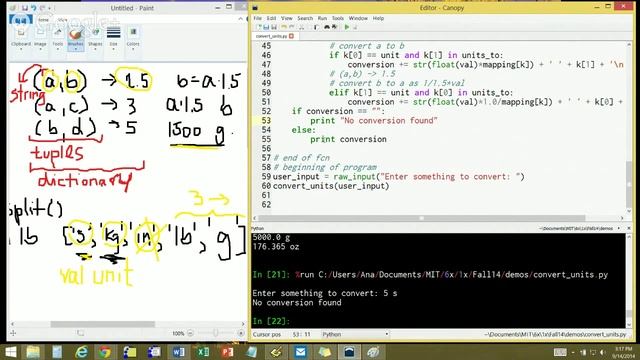Click the Windows Start button
Screen dimensions: 640x360
[x=11, y=351]
